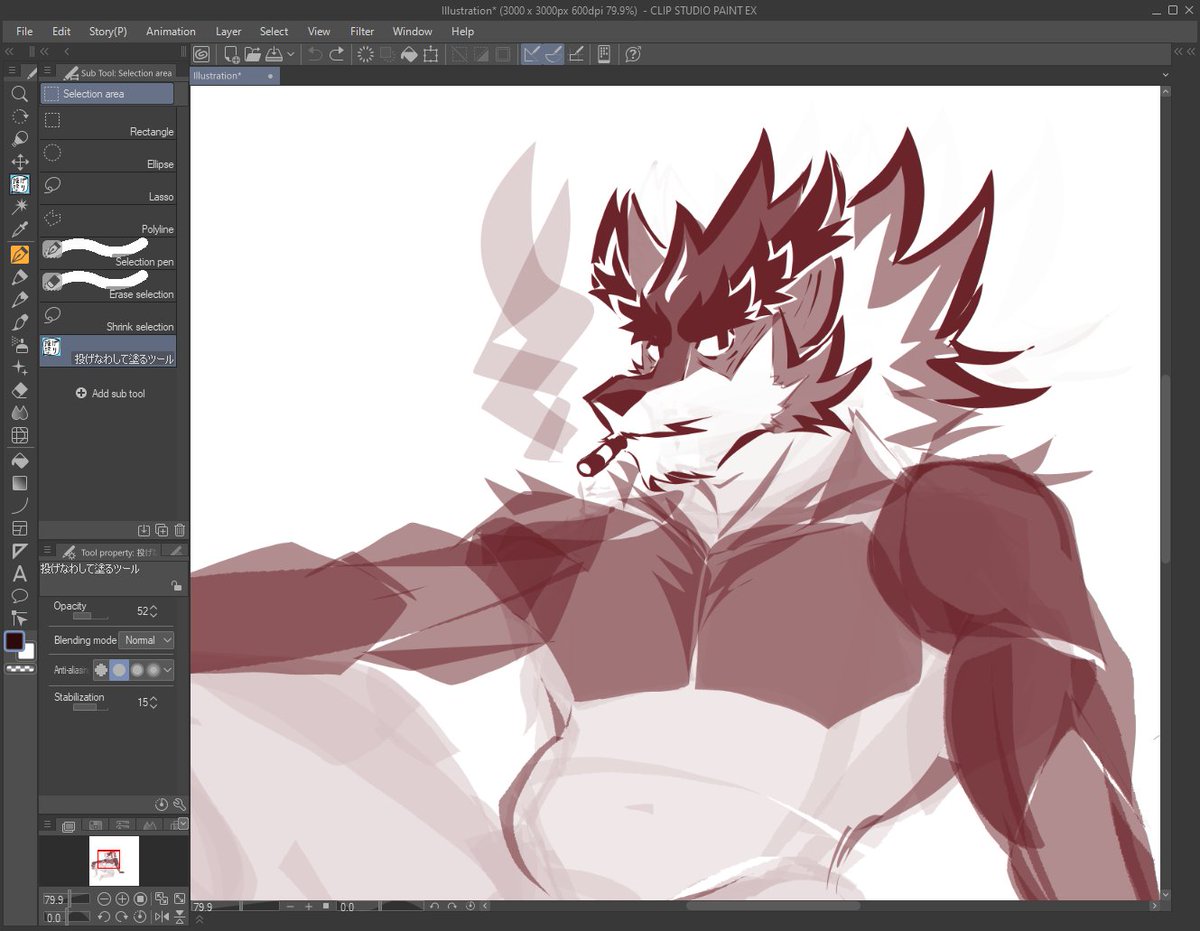Toggle Snap to Special Ruler
The image size is (1200, 931).
coord(554,55)
